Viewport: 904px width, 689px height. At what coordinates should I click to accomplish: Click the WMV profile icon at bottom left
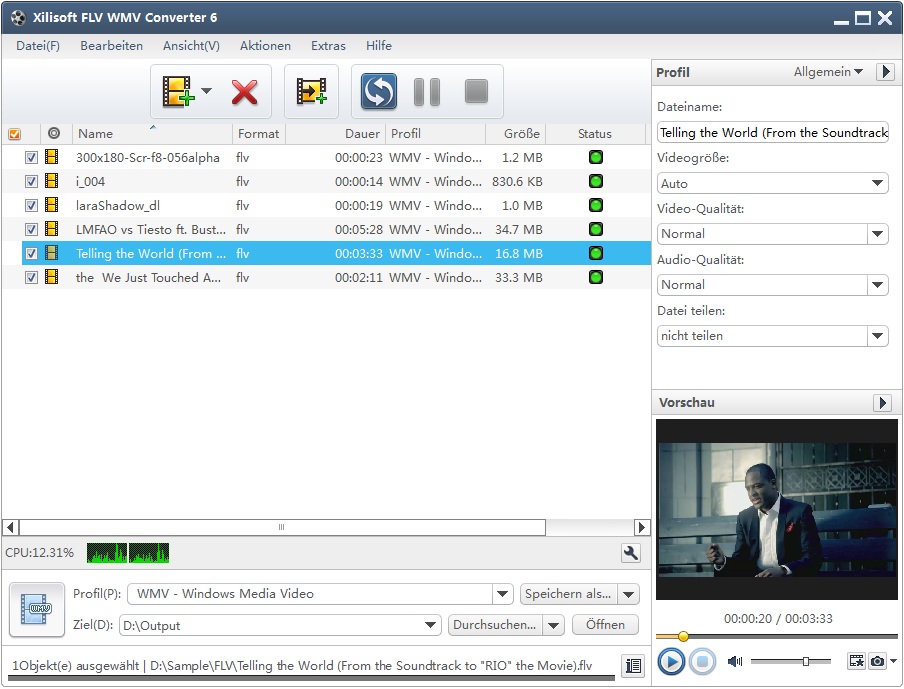point(37,609)
